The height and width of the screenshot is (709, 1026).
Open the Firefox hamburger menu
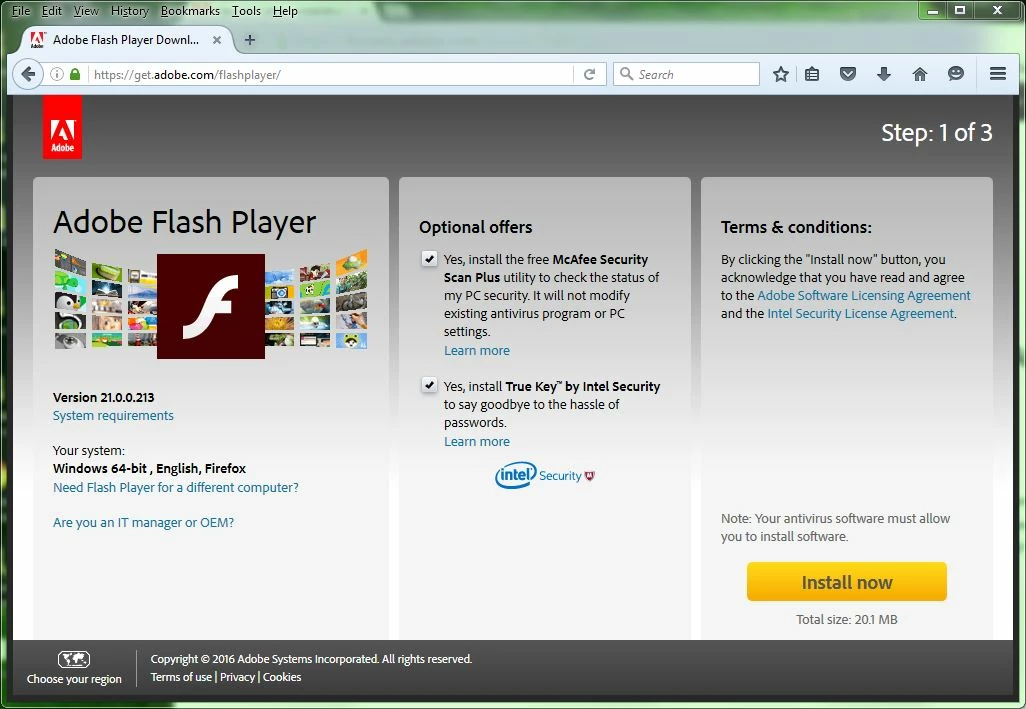[x=998, y=74]
